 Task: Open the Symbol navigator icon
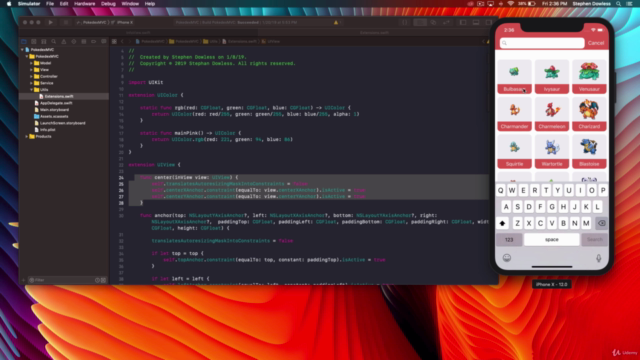point(44,41)
